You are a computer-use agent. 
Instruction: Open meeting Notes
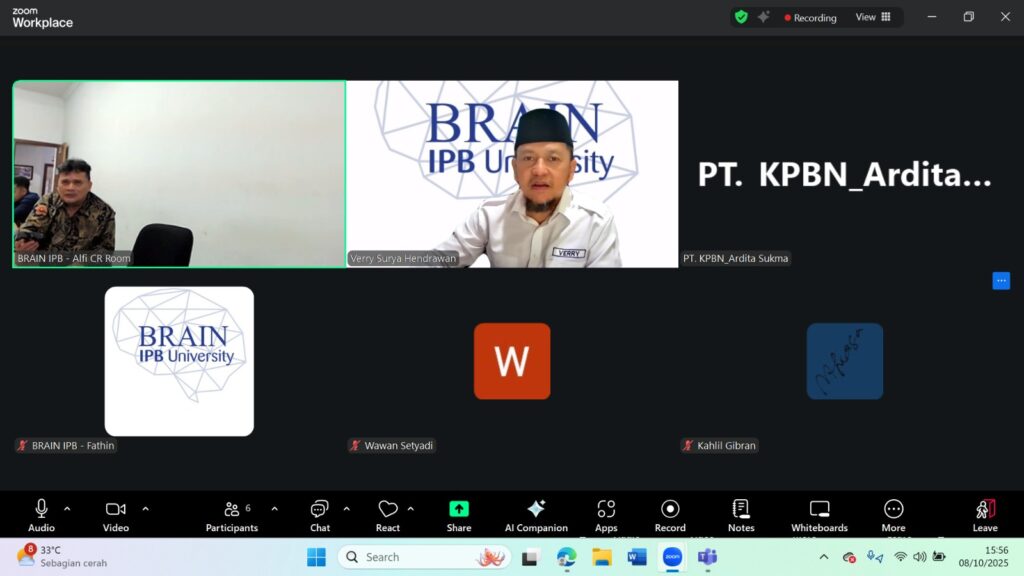tap(741, 514)
